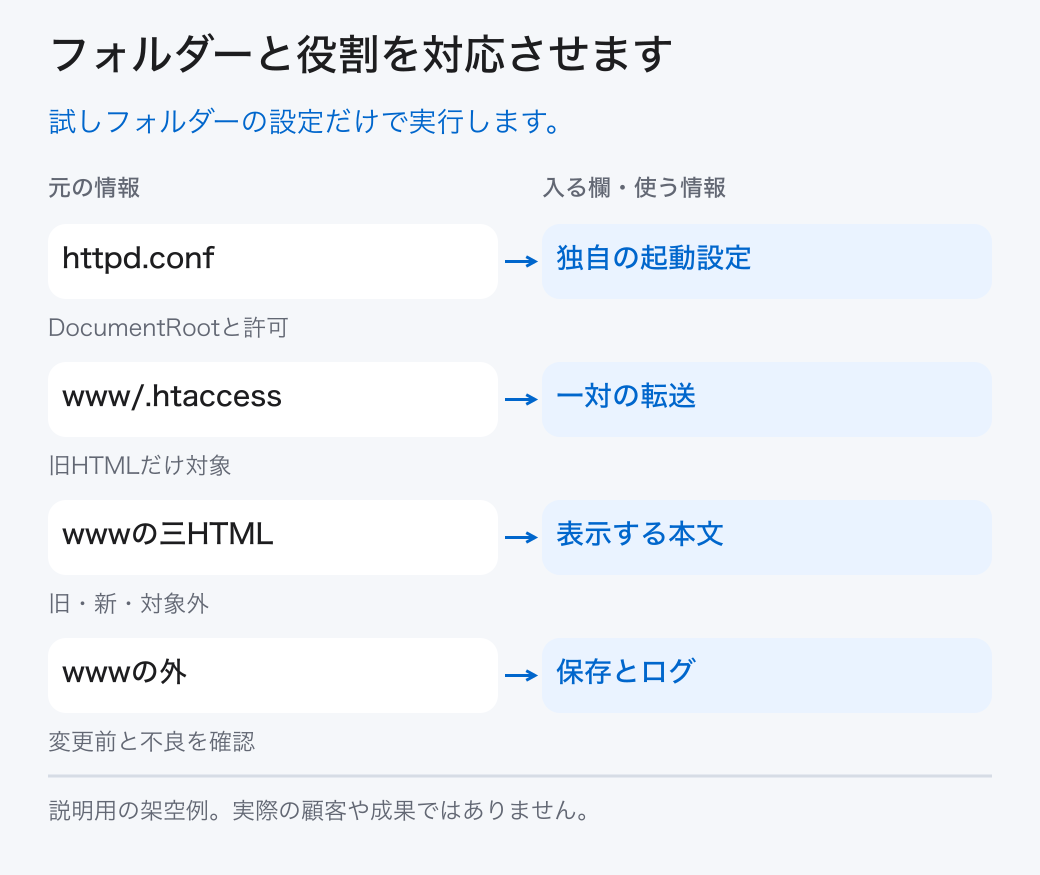This screenshot has width=1040, height=875.
Task: Click the httpd.conf source box
Action: click(x=273, y=261)
